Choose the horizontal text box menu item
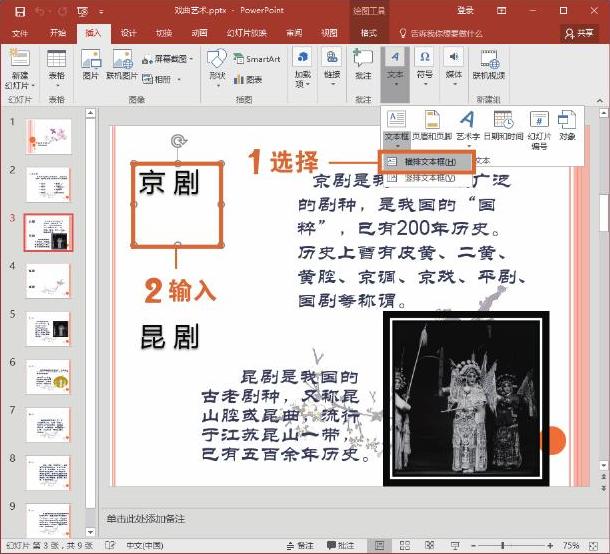 (426, 162)
